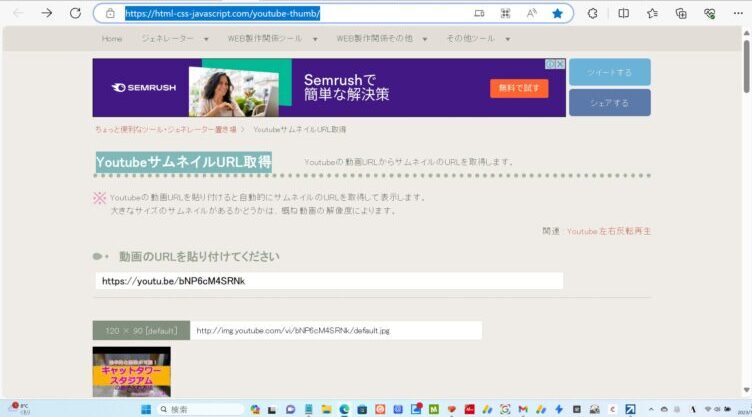The width and height of the screenshot is (752, 417).
Task: Open the read aloud icon in address bar
Action: (531, 13)
